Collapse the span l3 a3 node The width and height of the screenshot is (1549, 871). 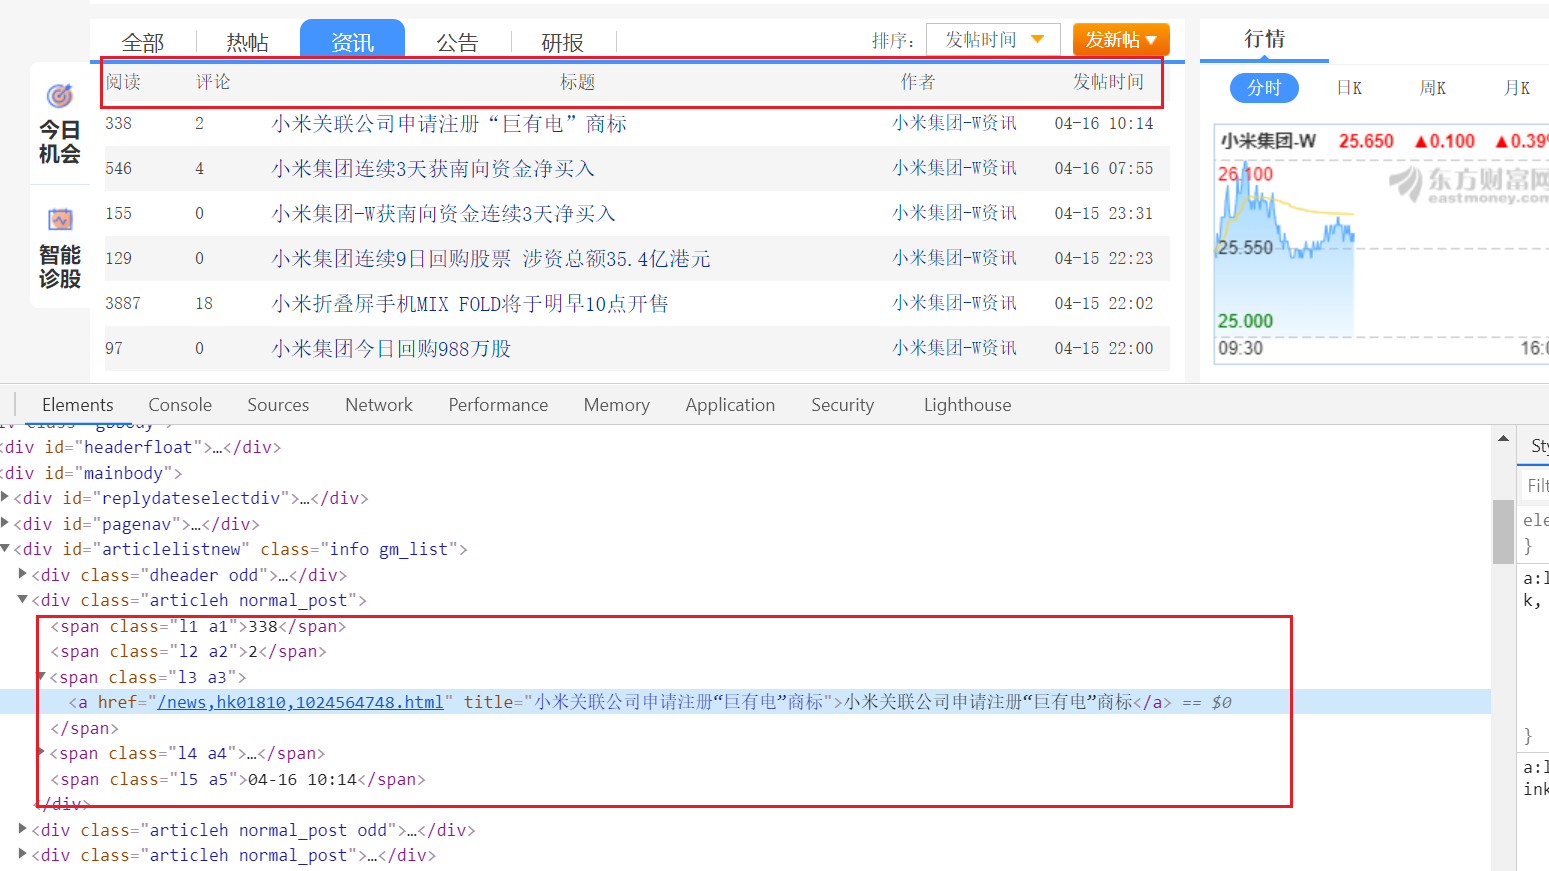coord(42,676)
